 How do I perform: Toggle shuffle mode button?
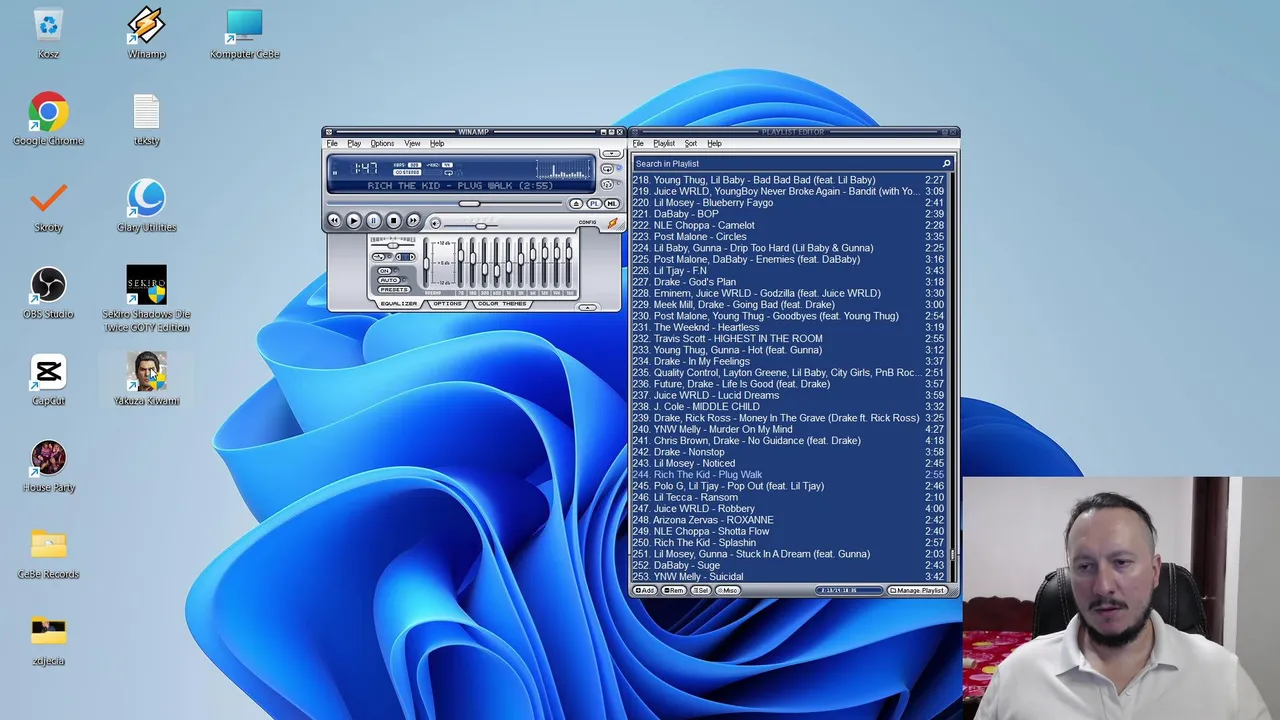[607, 184]
